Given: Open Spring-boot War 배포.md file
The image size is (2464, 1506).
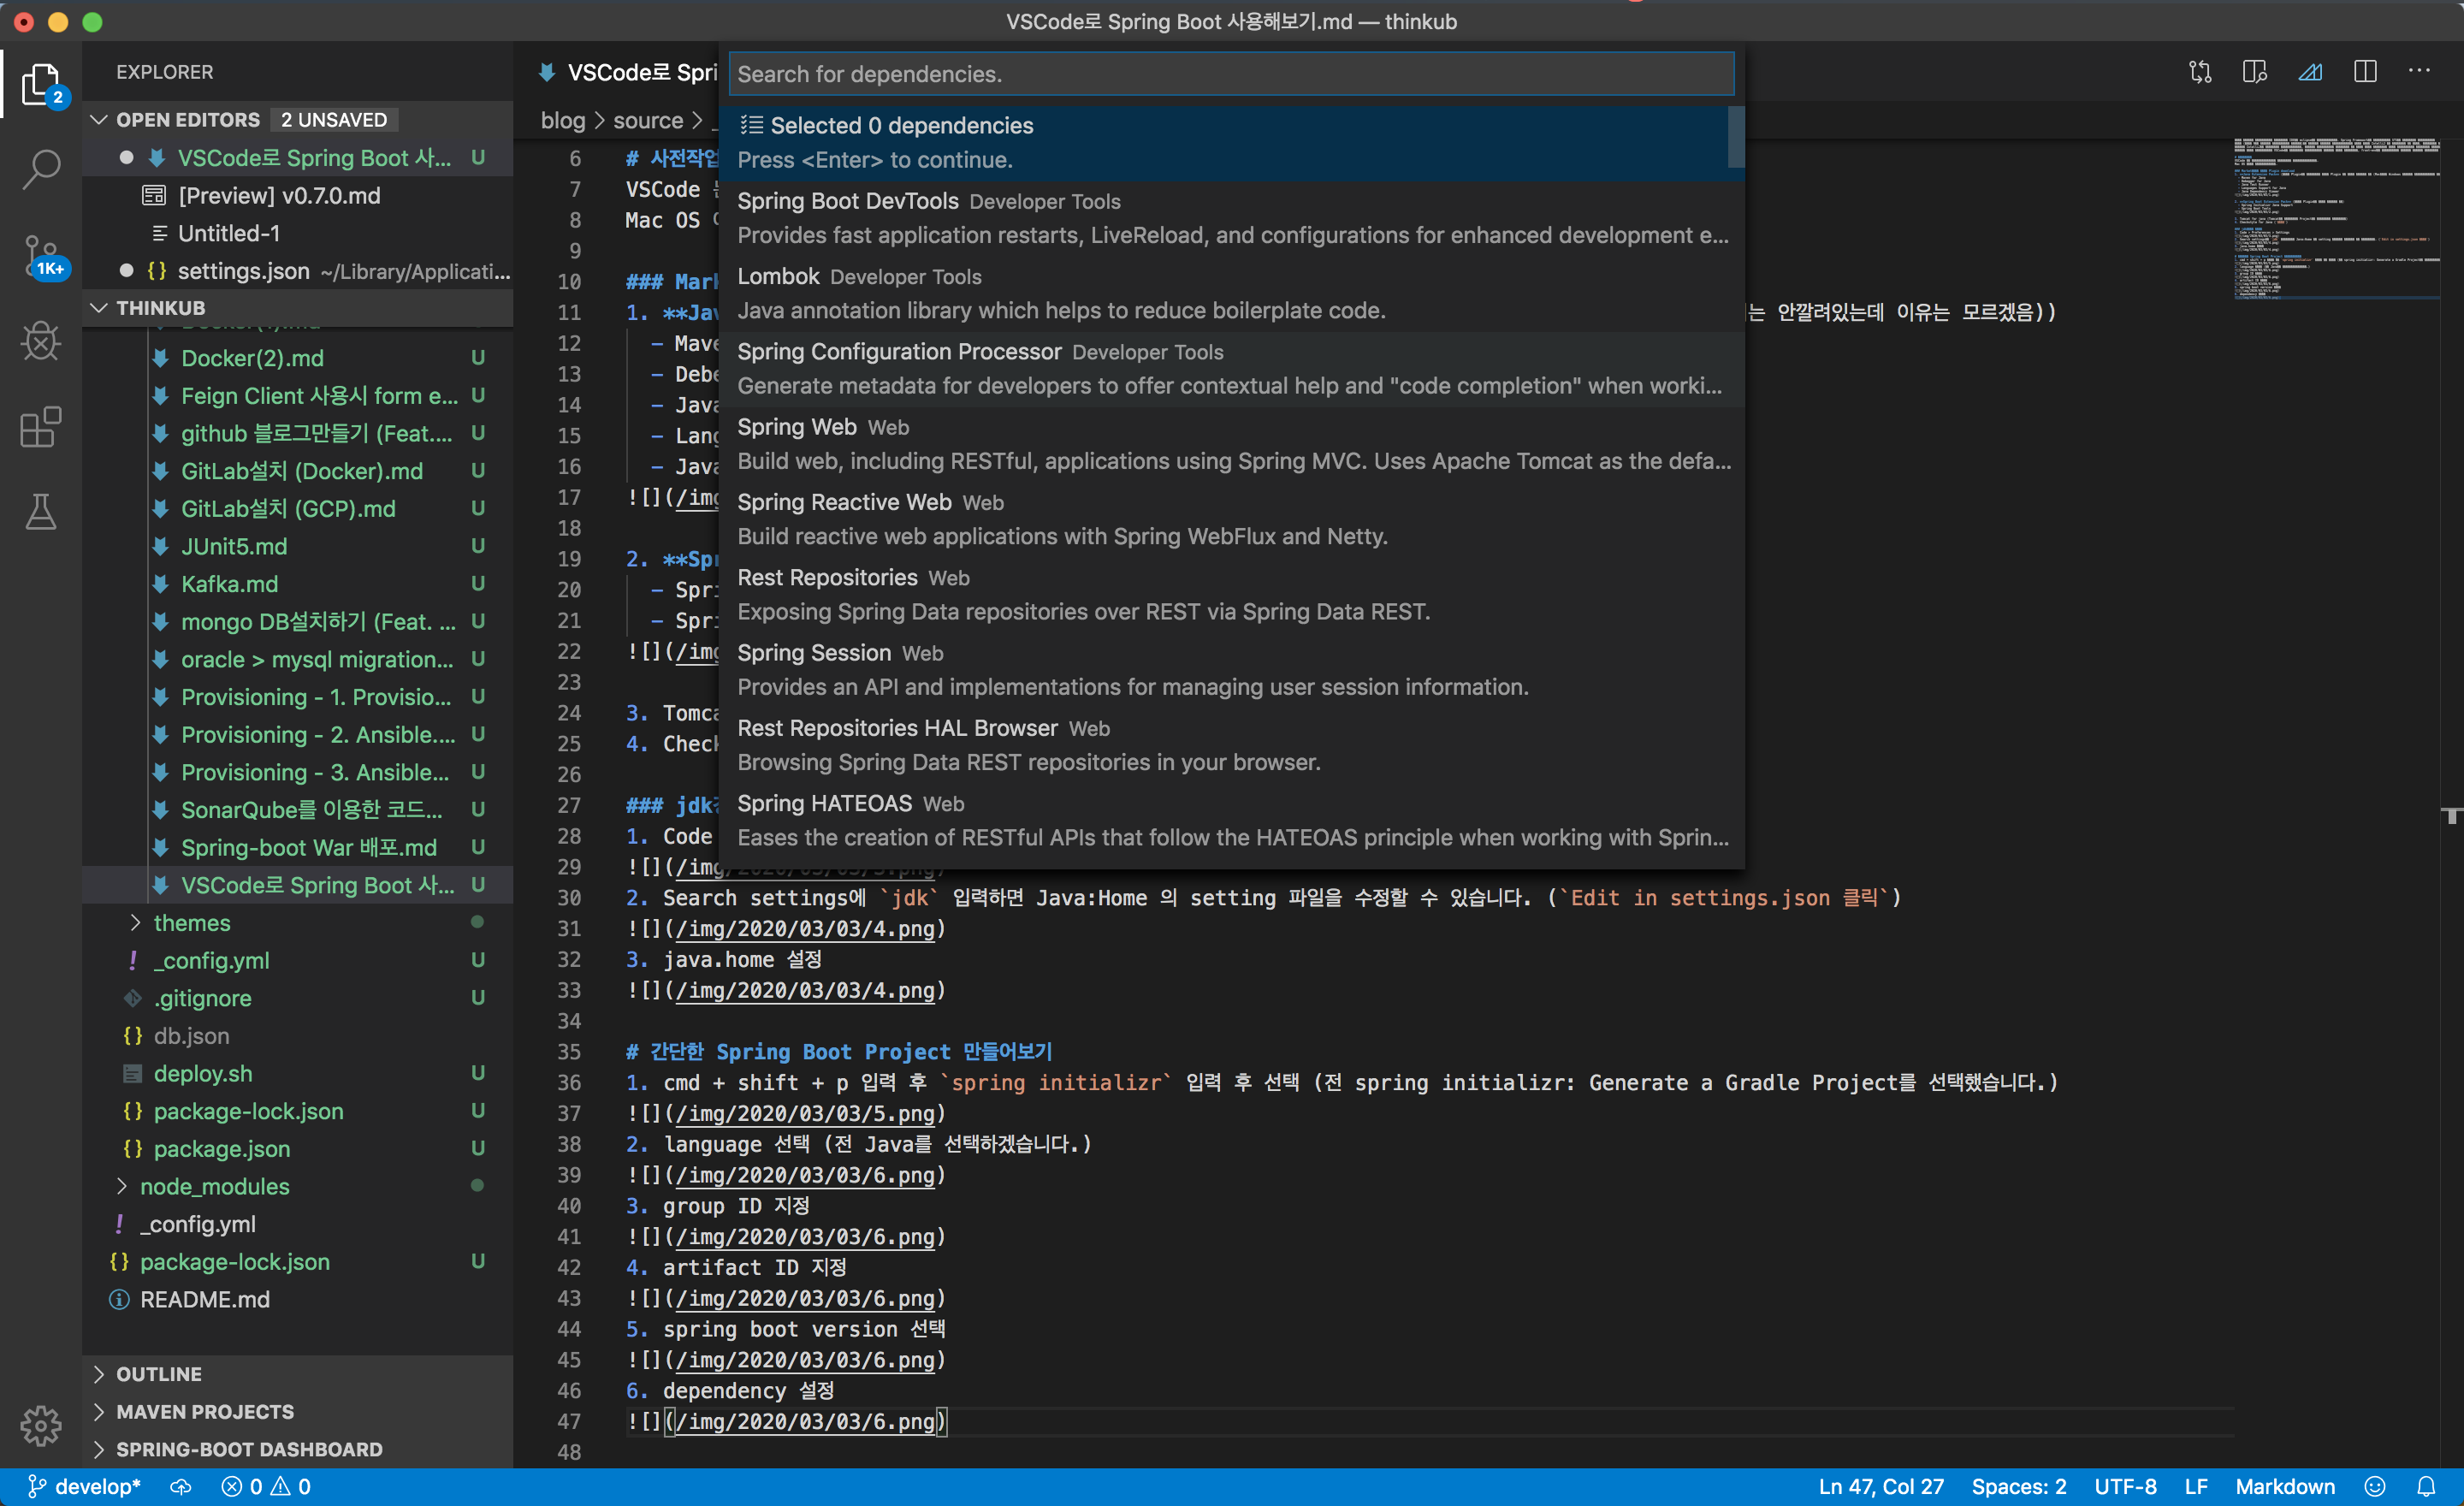Looking at the screenshot, I should pyautogui.click(x=298, y=847).
